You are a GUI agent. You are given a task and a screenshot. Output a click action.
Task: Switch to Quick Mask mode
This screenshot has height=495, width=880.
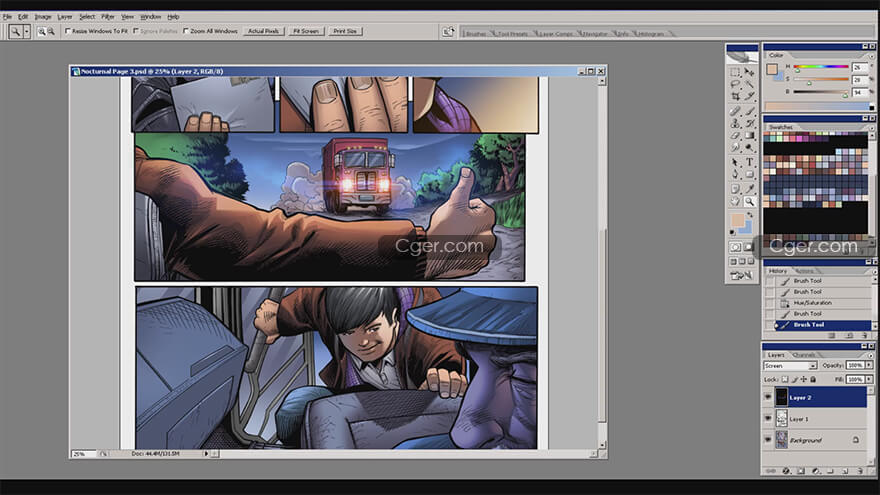point(749,247)
